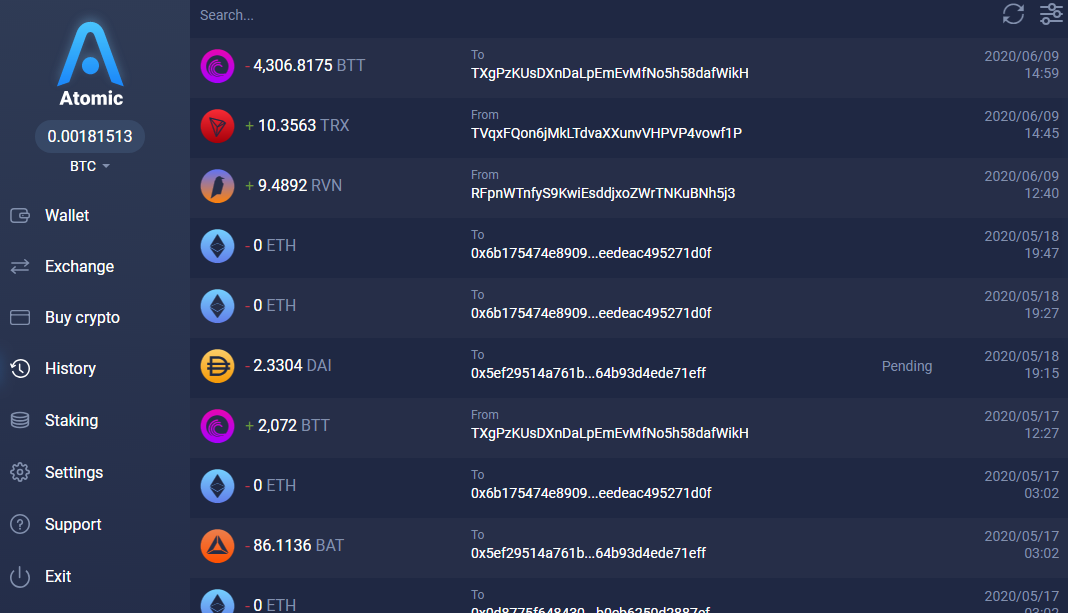1068x613 pixels.
Task: Click the Settings gear icon
Action: [20, 472]
